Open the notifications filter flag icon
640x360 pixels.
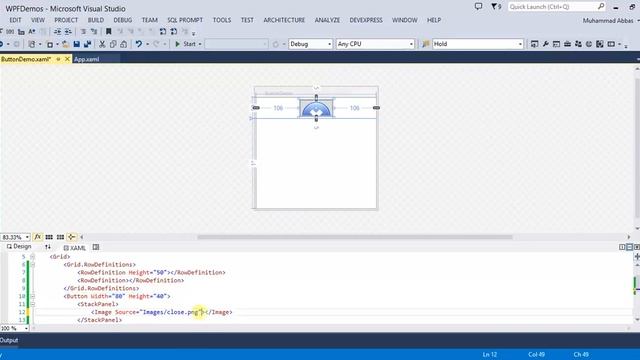[496, 7]
